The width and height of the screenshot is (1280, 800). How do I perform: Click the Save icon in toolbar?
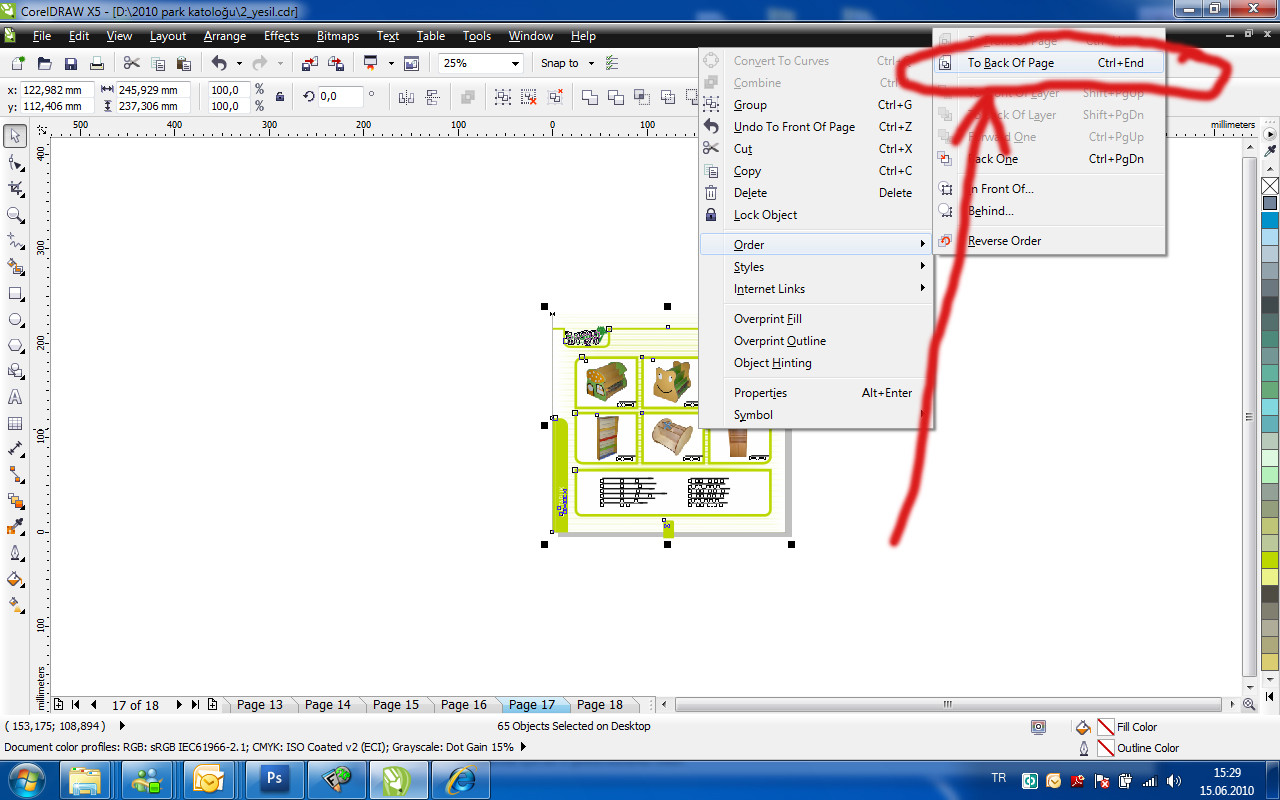pyautogui.click(x=71, y=64)
